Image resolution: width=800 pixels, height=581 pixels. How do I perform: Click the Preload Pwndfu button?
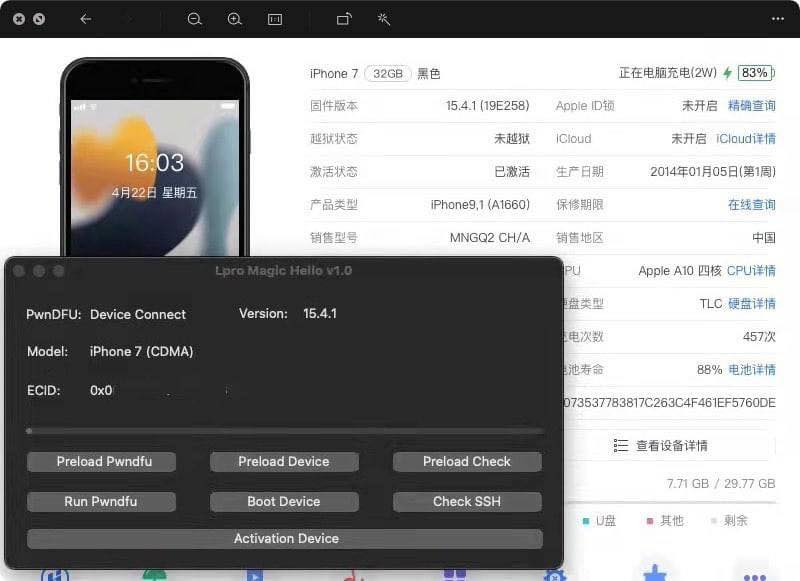pyautogui.click(x=102, y=462)
